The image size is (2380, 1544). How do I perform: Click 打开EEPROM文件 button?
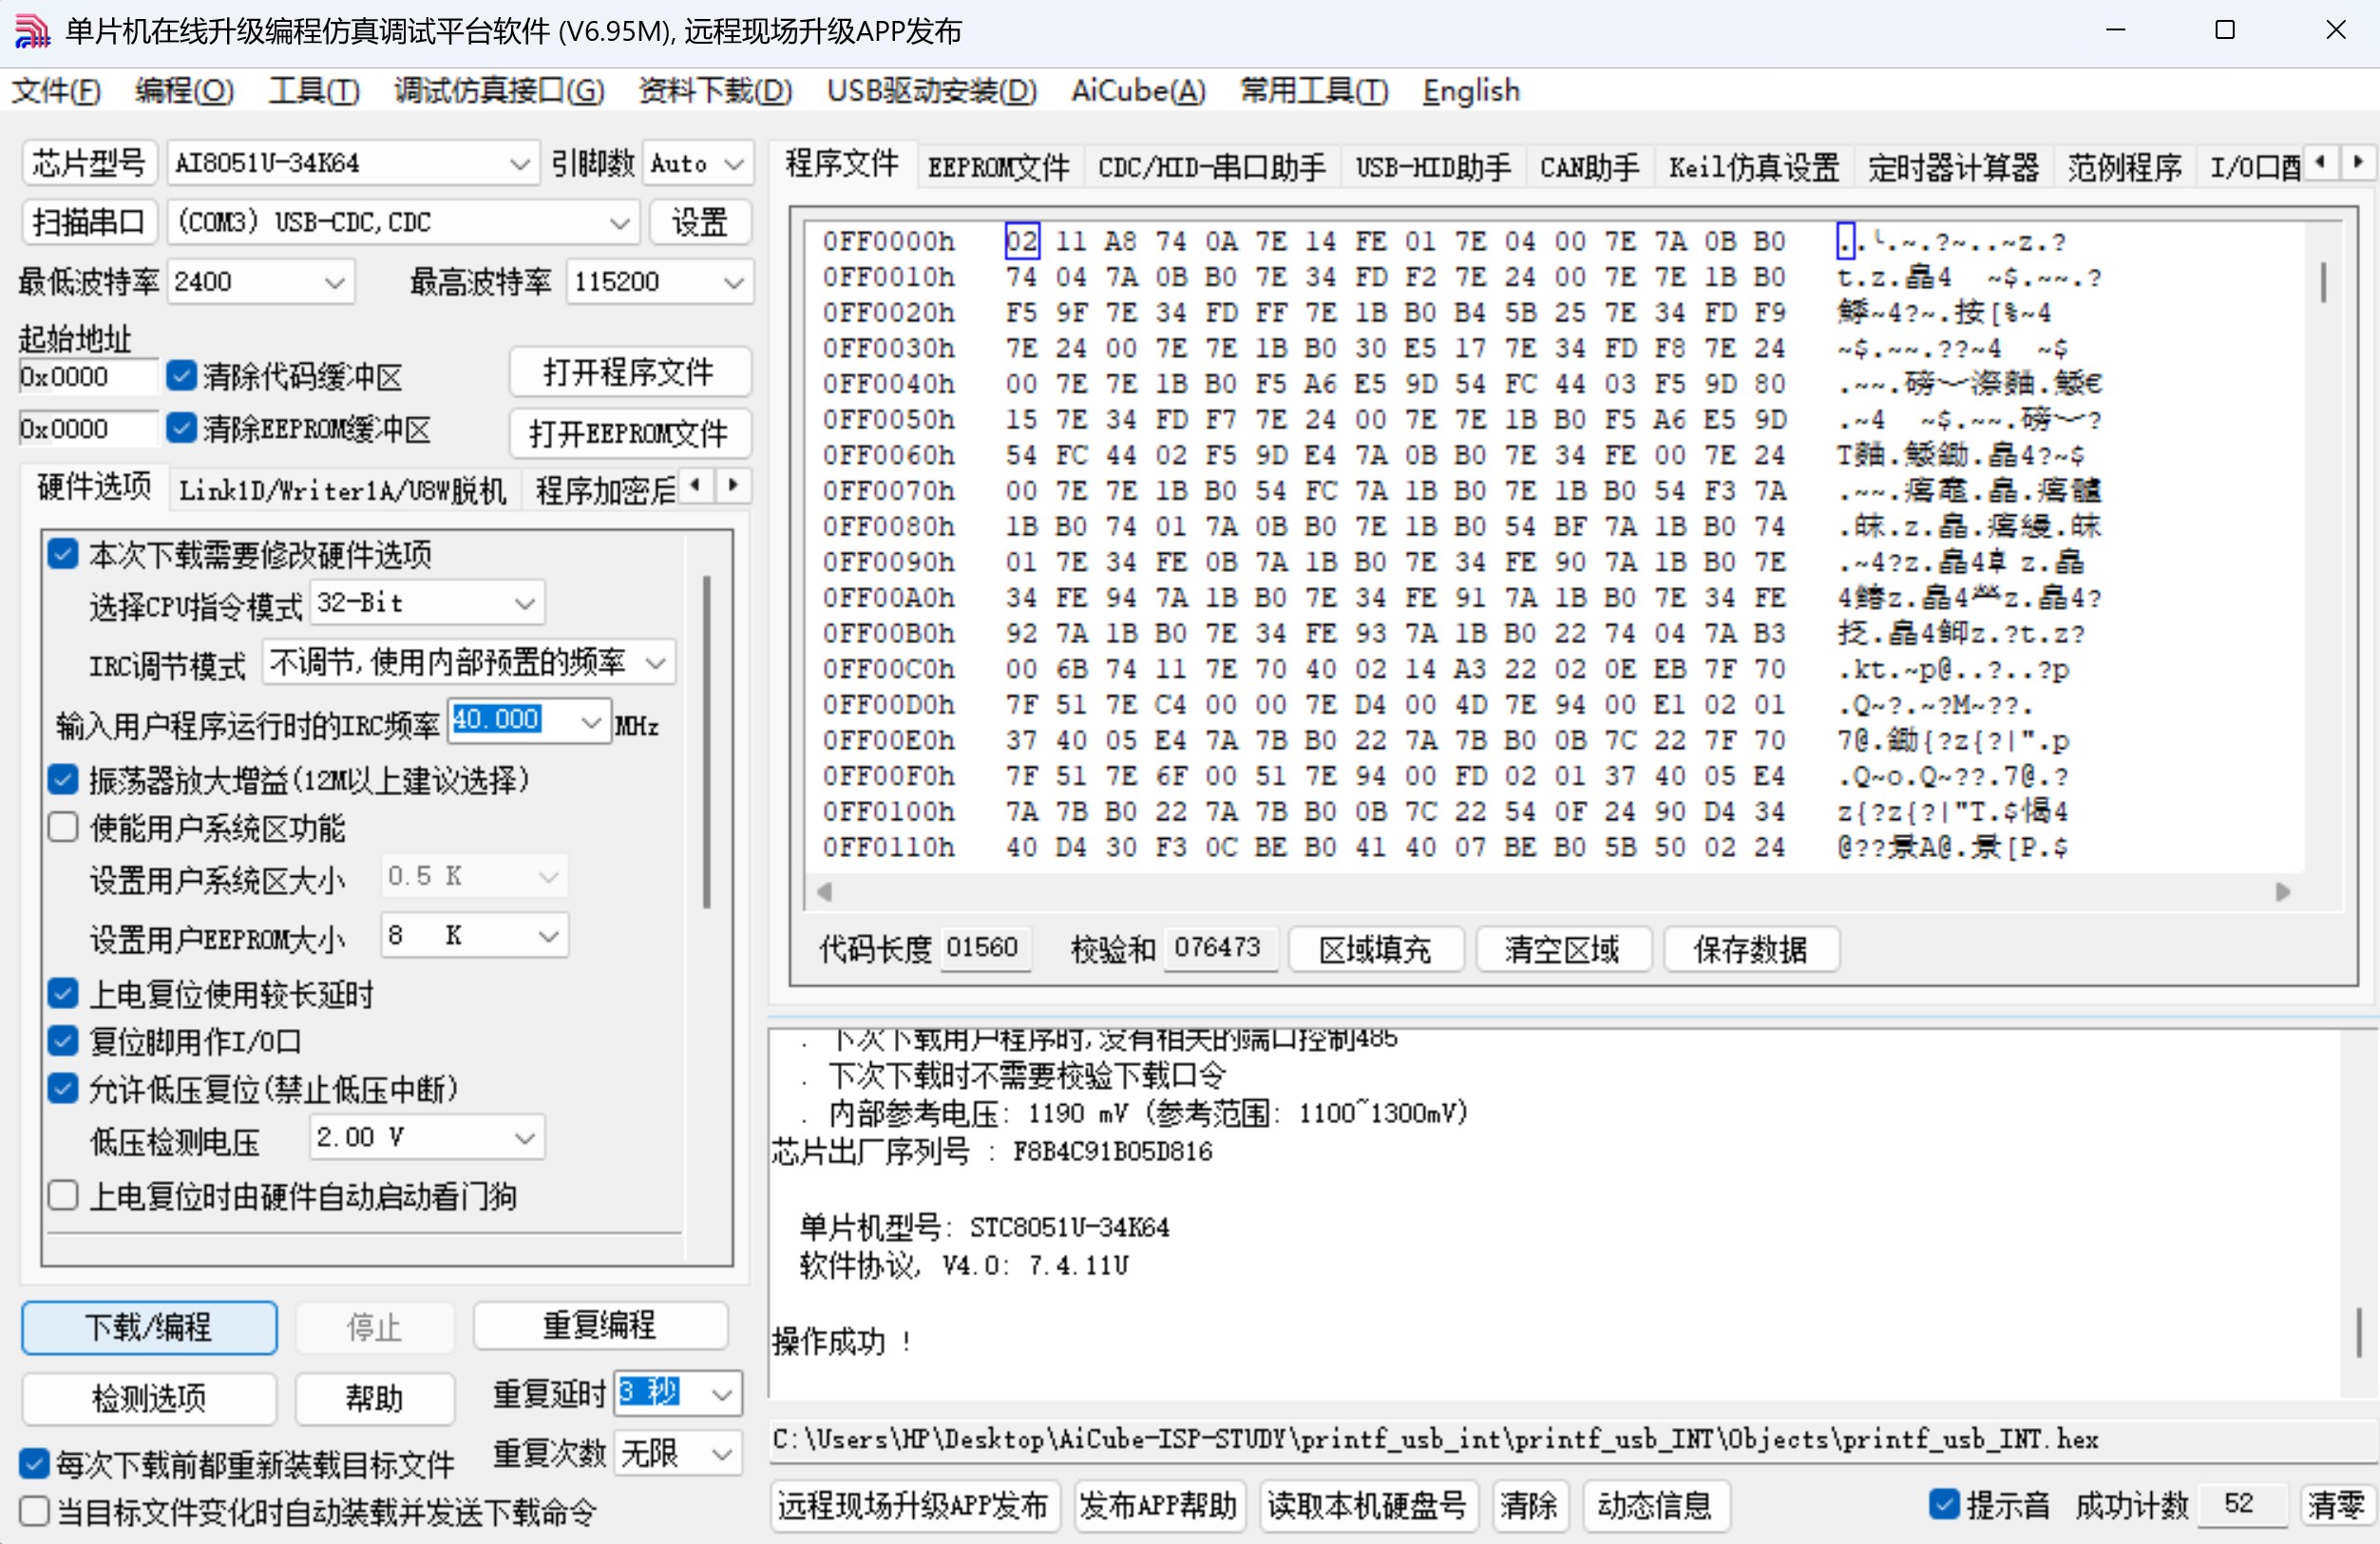point(629,433)
